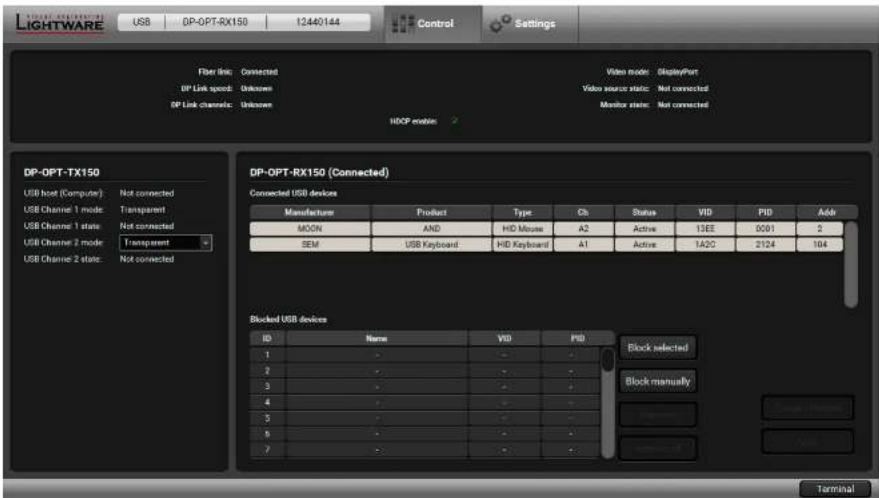
Task: Click the DP-OPT-RX150 (Connected) heading
Action: click(x=319, y=173)
